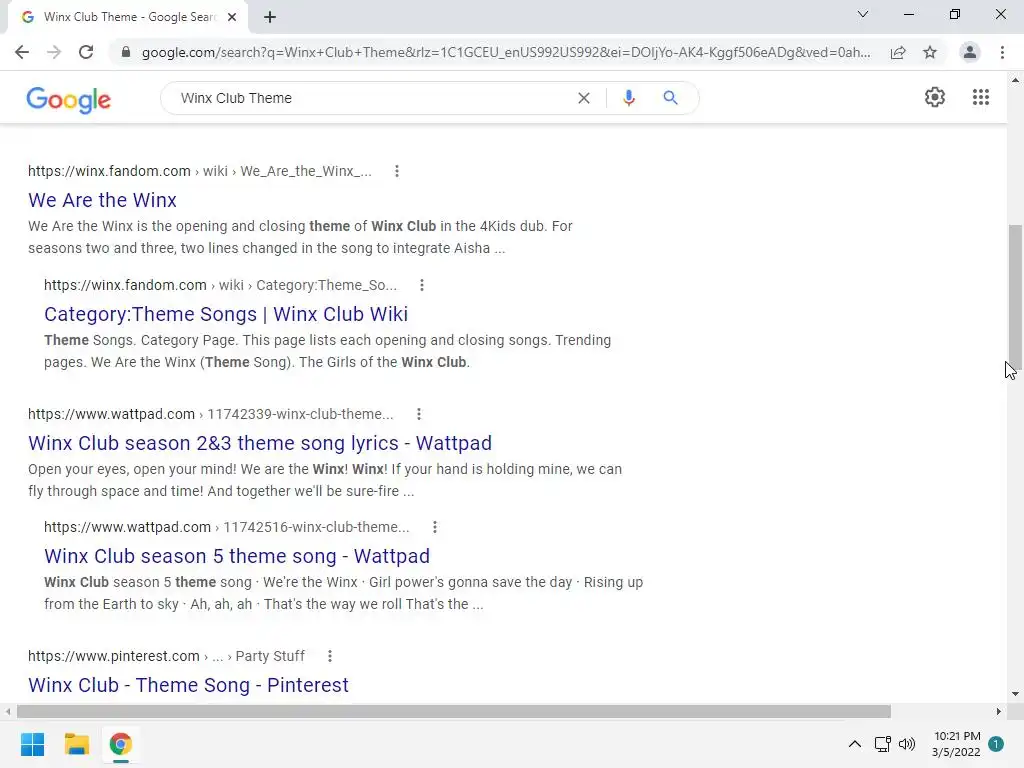This screenshot has width=1024, height=768.
Task: Click the browser forward arrow
Action: 54,52
